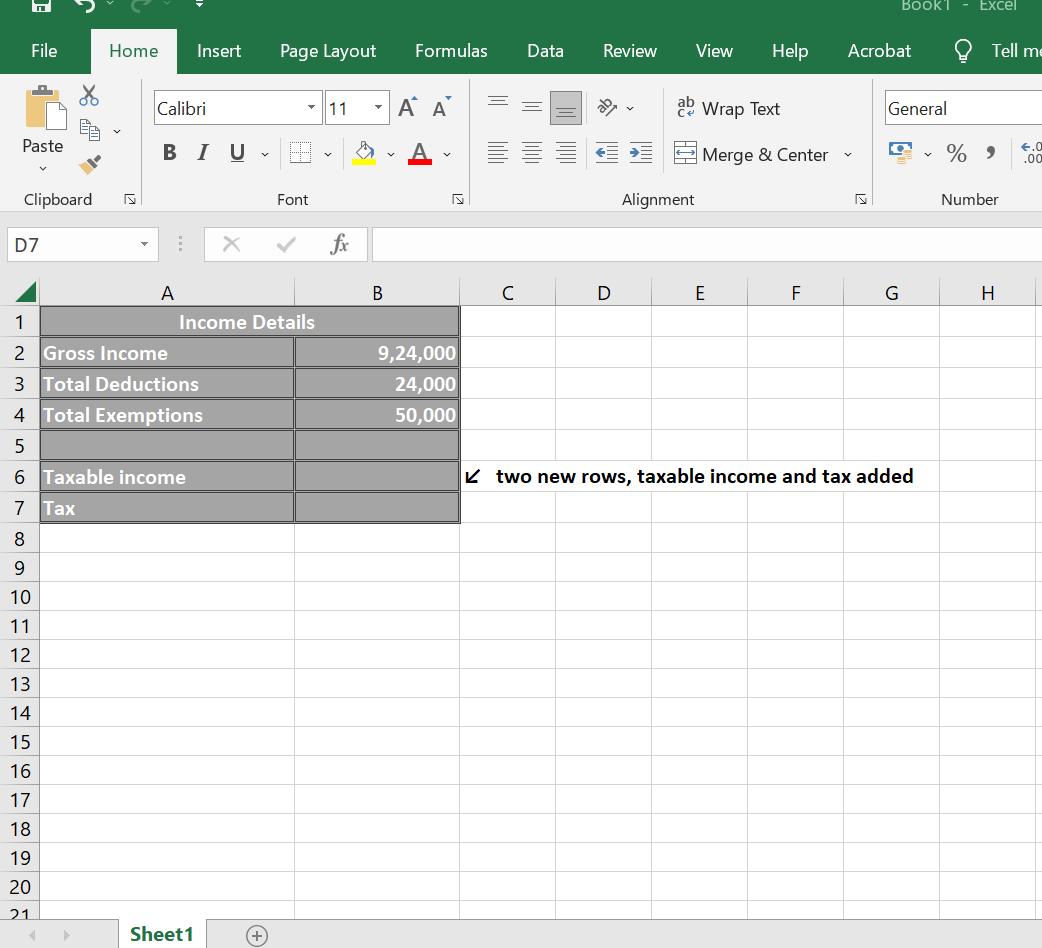Image resolution: width=1042 pixels, height=948 pixels.
Task: Expand the font size dropdown
Action: click(379, 108)
